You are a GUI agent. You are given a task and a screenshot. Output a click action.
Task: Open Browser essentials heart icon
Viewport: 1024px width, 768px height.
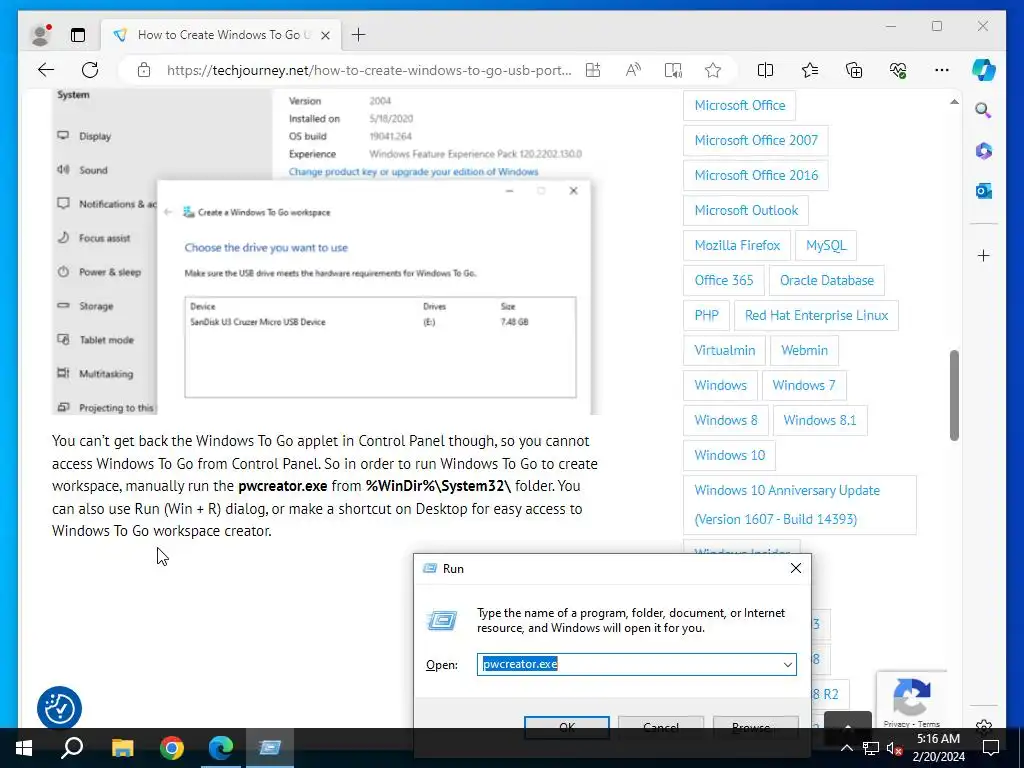pos(898,70)
